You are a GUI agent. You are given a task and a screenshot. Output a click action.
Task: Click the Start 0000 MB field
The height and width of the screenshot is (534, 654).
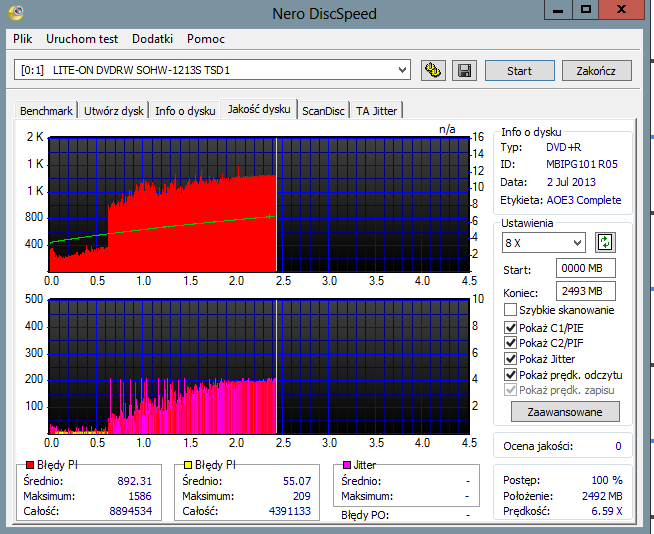586,268
